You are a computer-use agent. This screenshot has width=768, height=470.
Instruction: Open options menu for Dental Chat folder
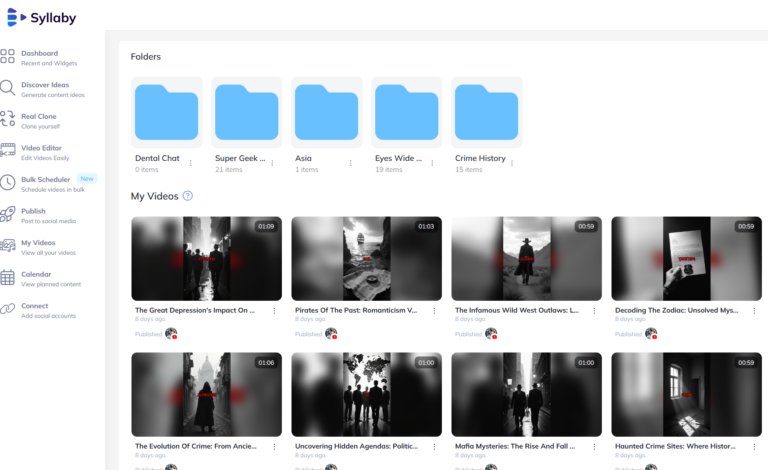point(192,163)
